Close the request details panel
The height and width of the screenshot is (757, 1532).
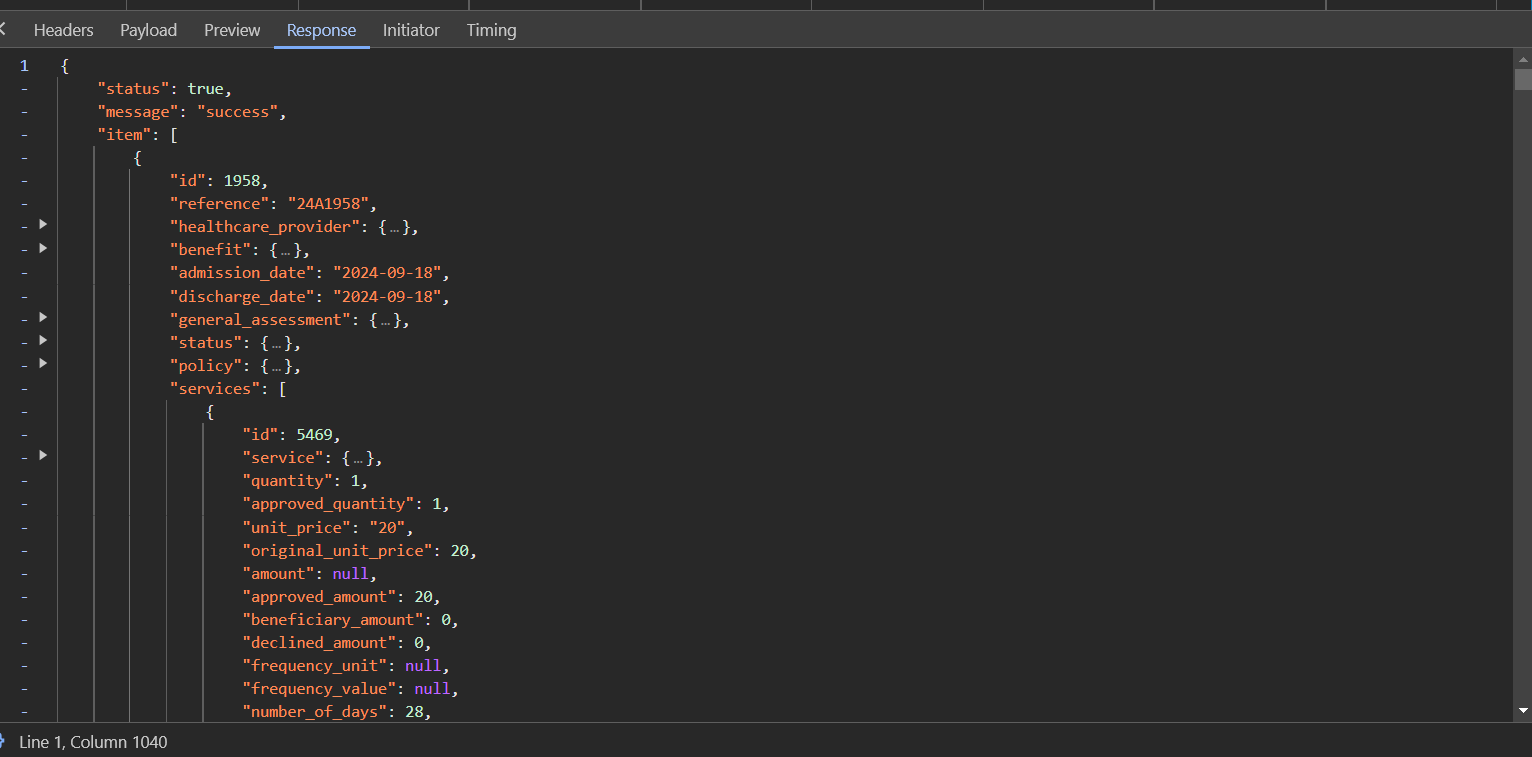(x=3, y=30)
